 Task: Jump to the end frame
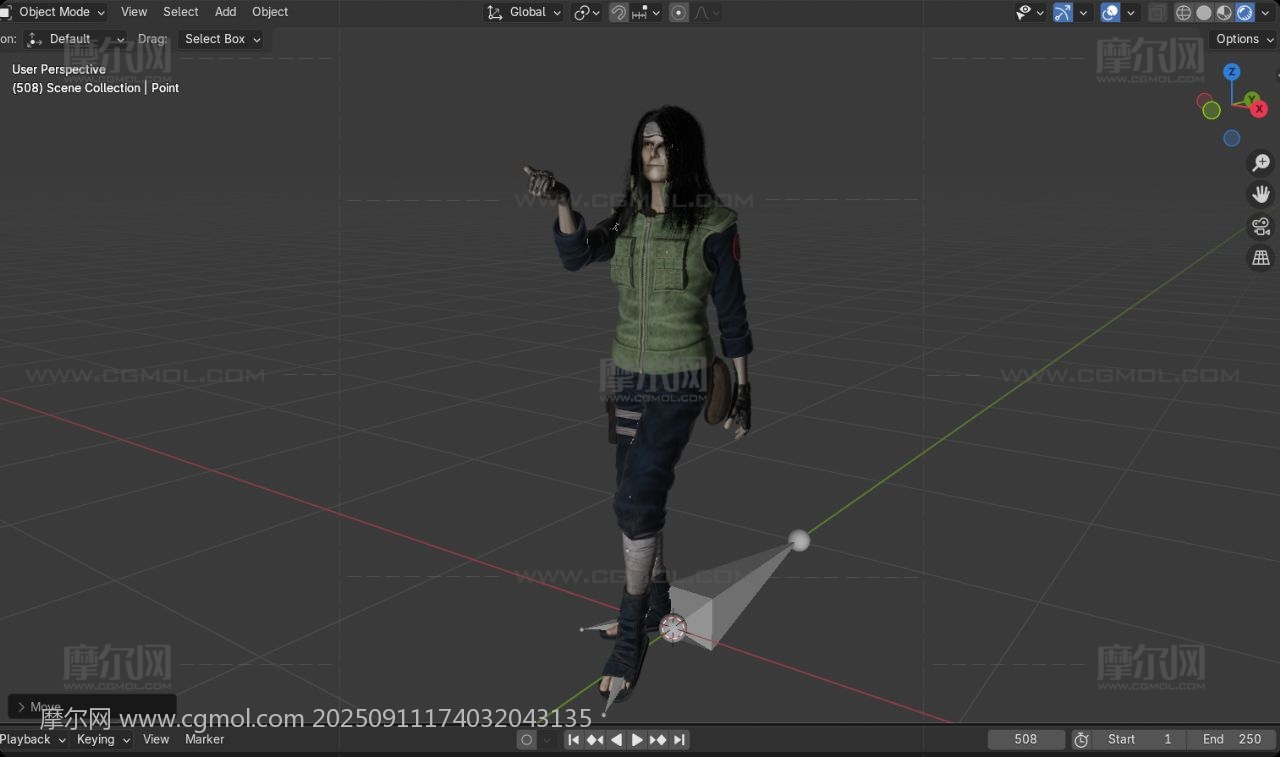(679, 740)
